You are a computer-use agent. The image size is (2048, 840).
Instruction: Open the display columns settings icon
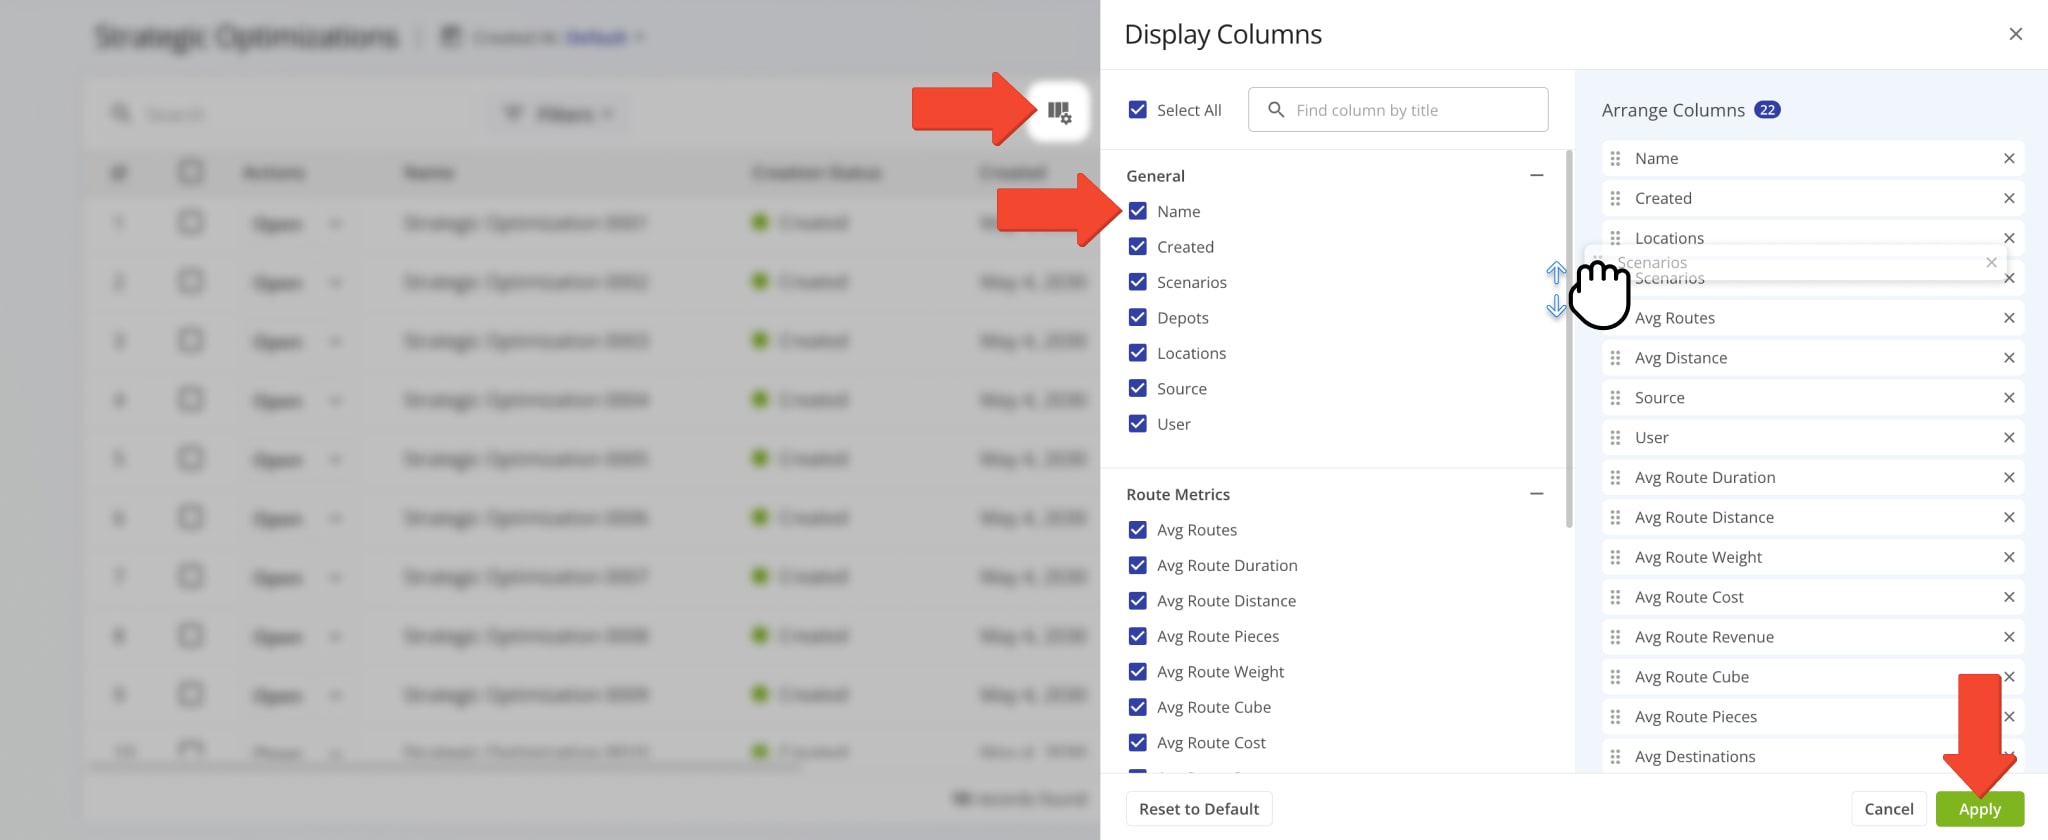[1059, 112]
